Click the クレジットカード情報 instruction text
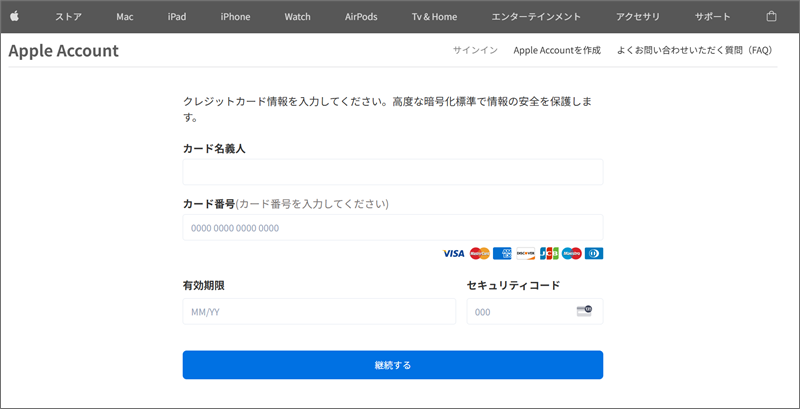This screenshot has width=800, height=409. click(388, 109)
